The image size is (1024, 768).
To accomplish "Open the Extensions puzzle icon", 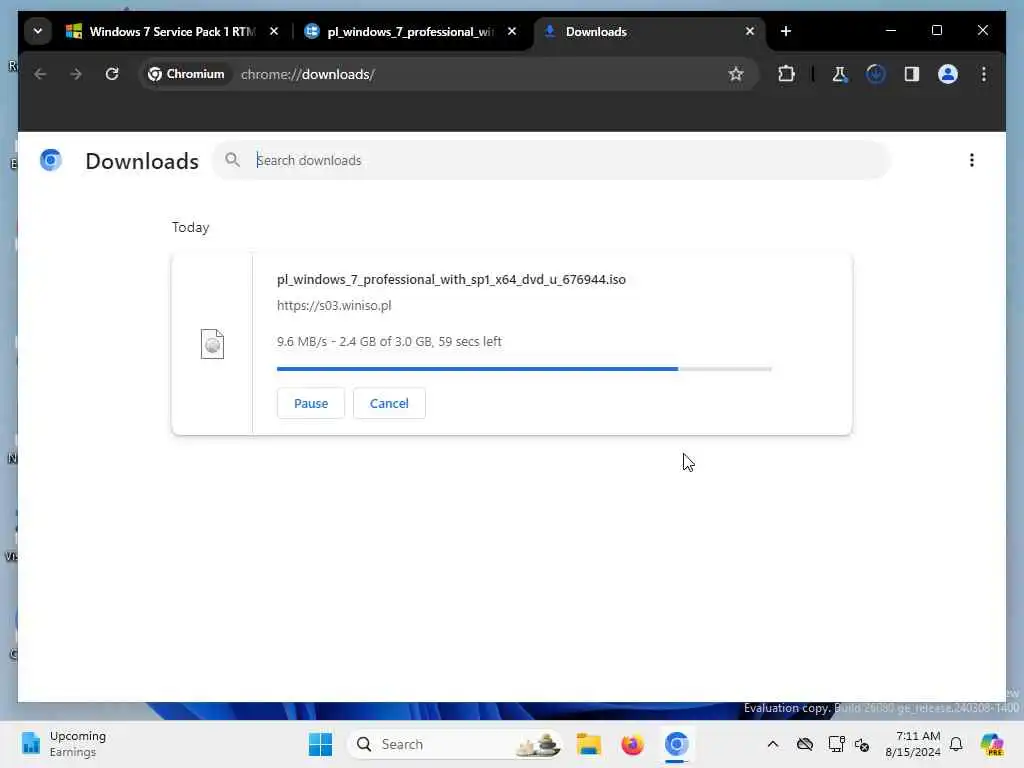I will (786, 74).
